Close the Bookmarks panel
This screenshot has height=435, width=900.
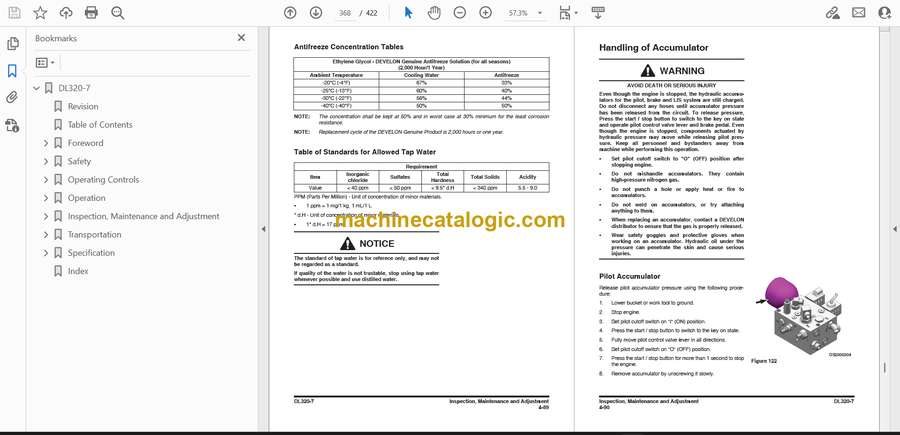pyautogui.click(x=241, y=38)
